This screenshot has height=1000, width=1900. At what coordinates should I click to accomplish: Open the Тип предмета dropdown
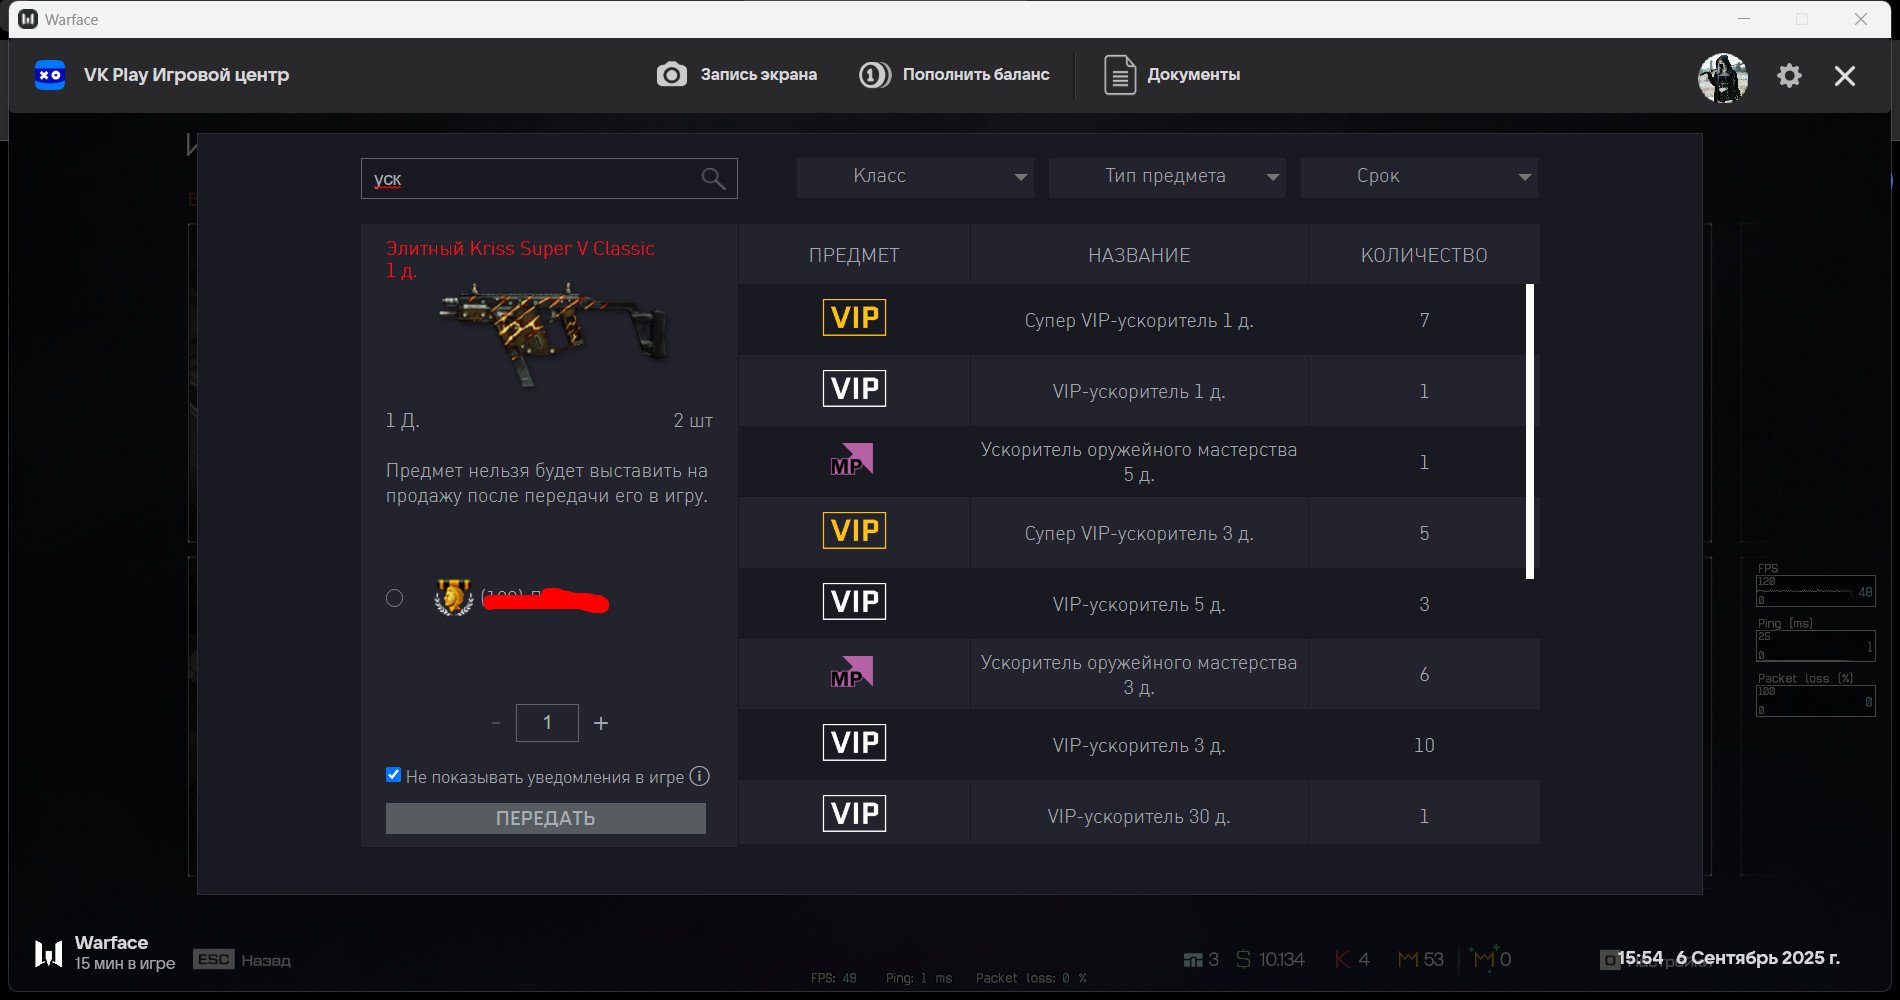click(1167, 177)
